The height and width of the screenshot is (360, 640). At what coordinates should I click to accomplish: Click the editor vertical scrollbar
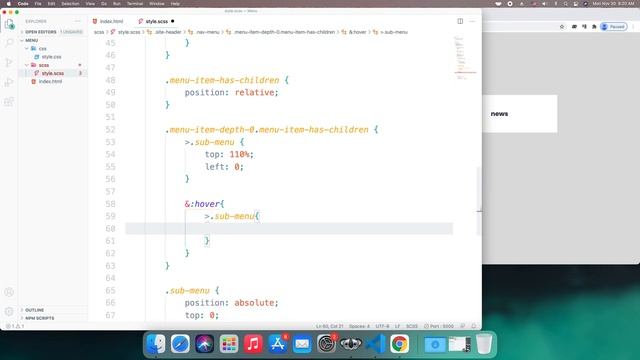click(479, 201)
